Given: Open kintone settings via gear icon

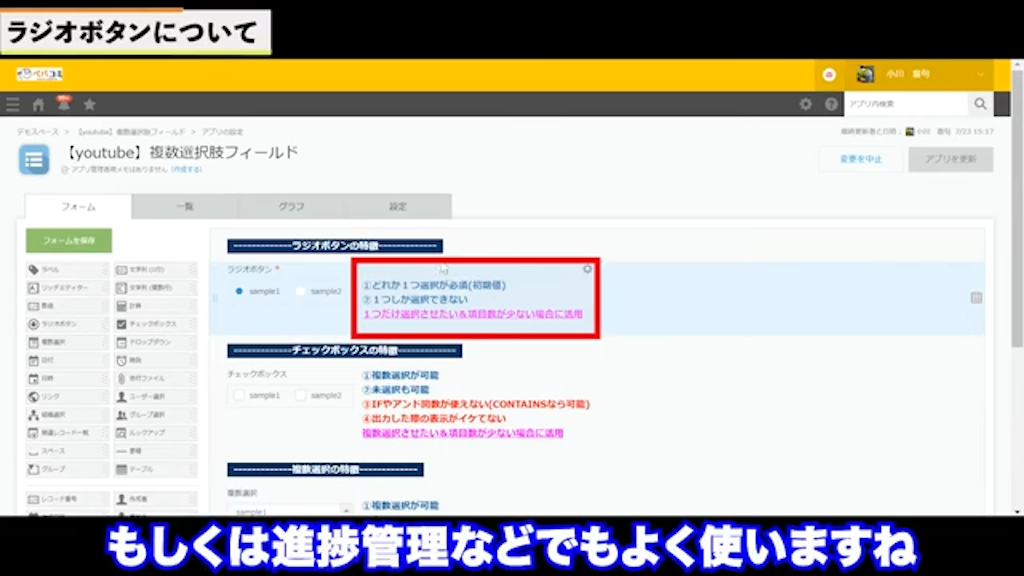Looking at the screenshot, I should pos(806,103).
